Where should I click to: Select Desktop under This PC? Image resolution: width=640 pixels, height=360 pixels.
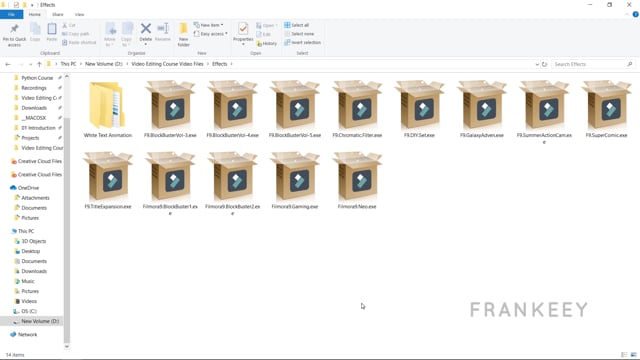31,251
